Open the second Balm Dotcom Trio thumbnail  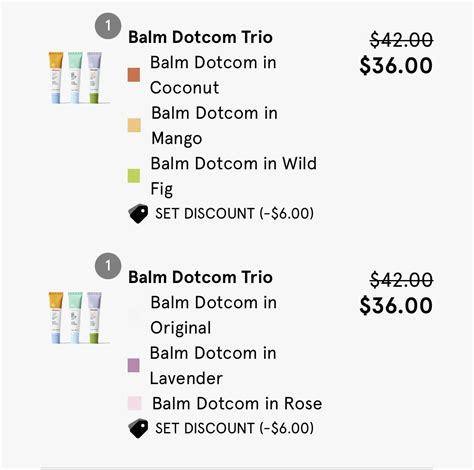[77, 317]
